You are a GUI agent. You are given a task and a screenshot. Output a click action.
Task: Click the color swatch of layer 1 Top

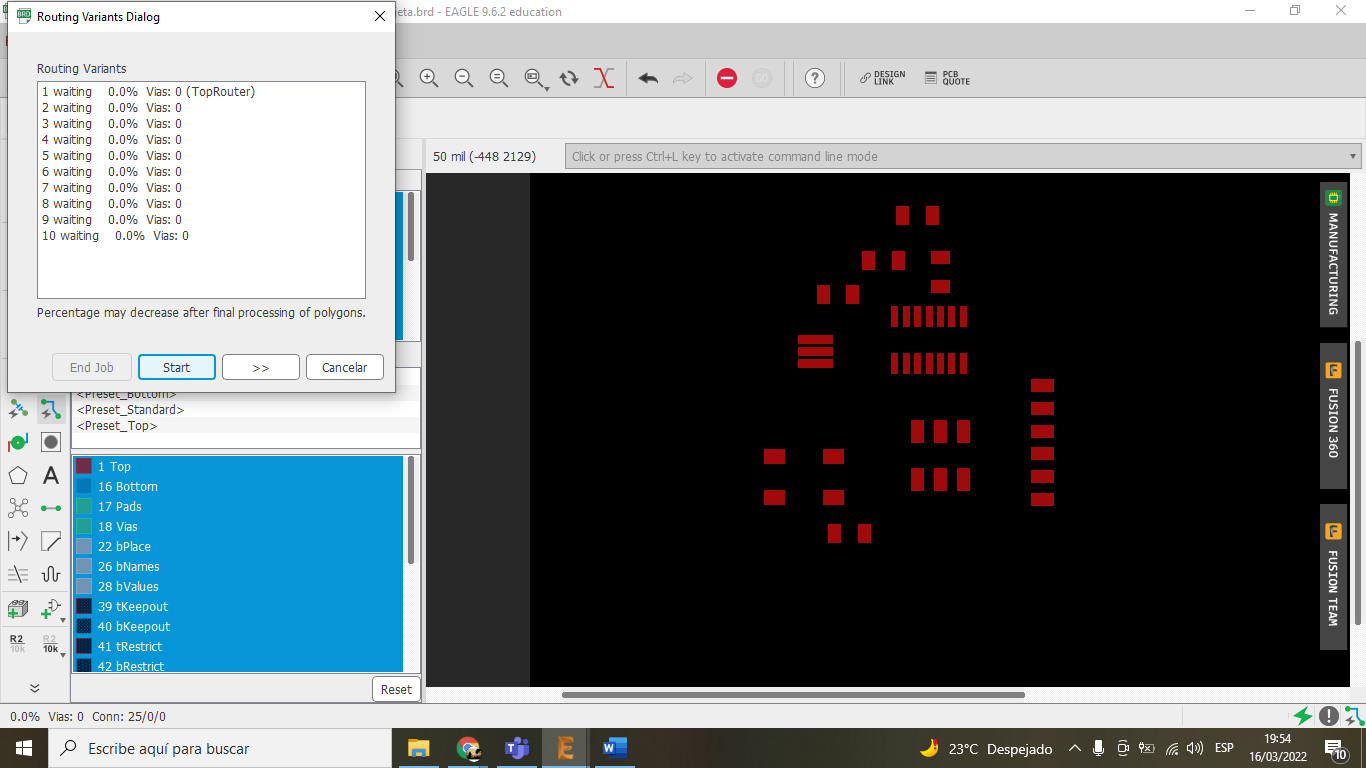coord(84,467)
